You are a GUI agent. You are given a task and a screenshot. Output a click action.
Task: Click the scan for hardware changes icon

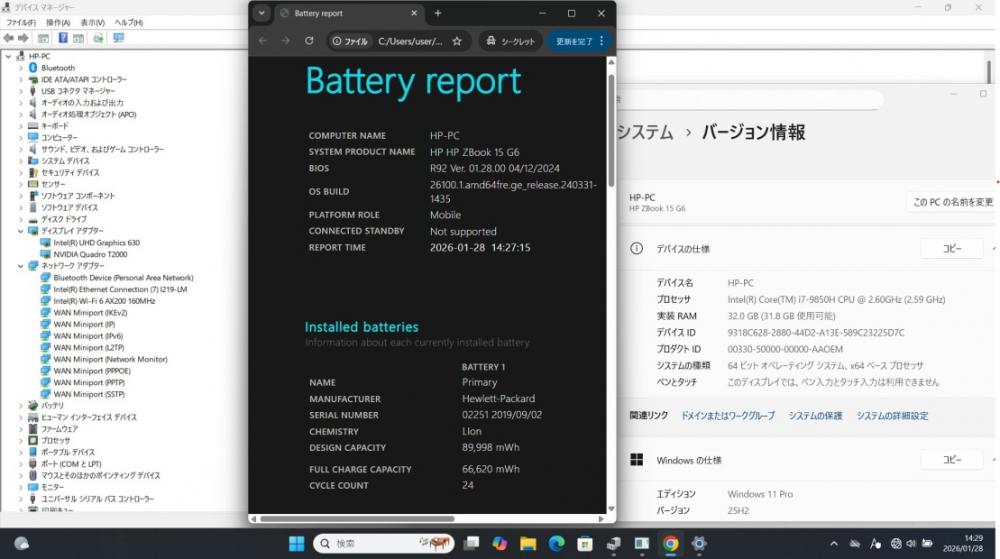[x=118, y=38]
